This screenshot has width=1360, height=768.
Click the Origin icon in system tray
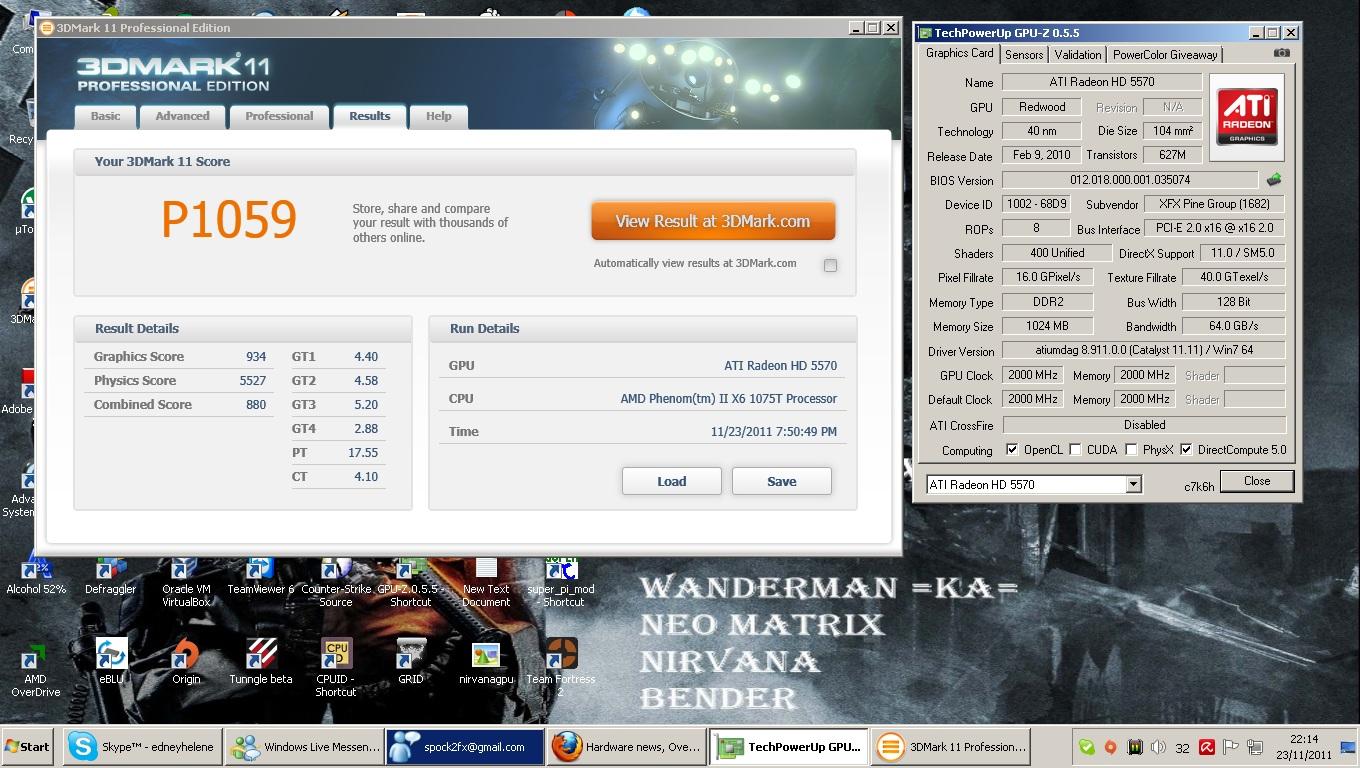click(1110, 747)
